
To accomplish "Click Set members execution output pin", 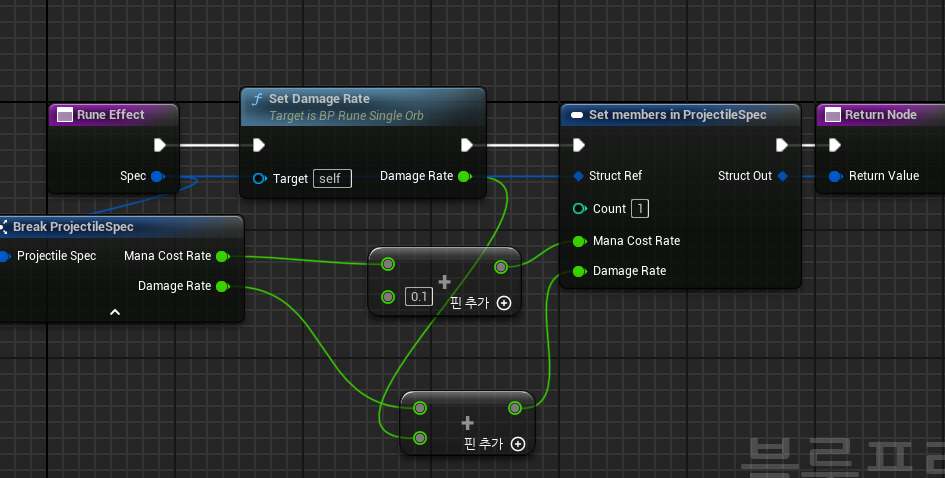I will (x=782, y=145).
